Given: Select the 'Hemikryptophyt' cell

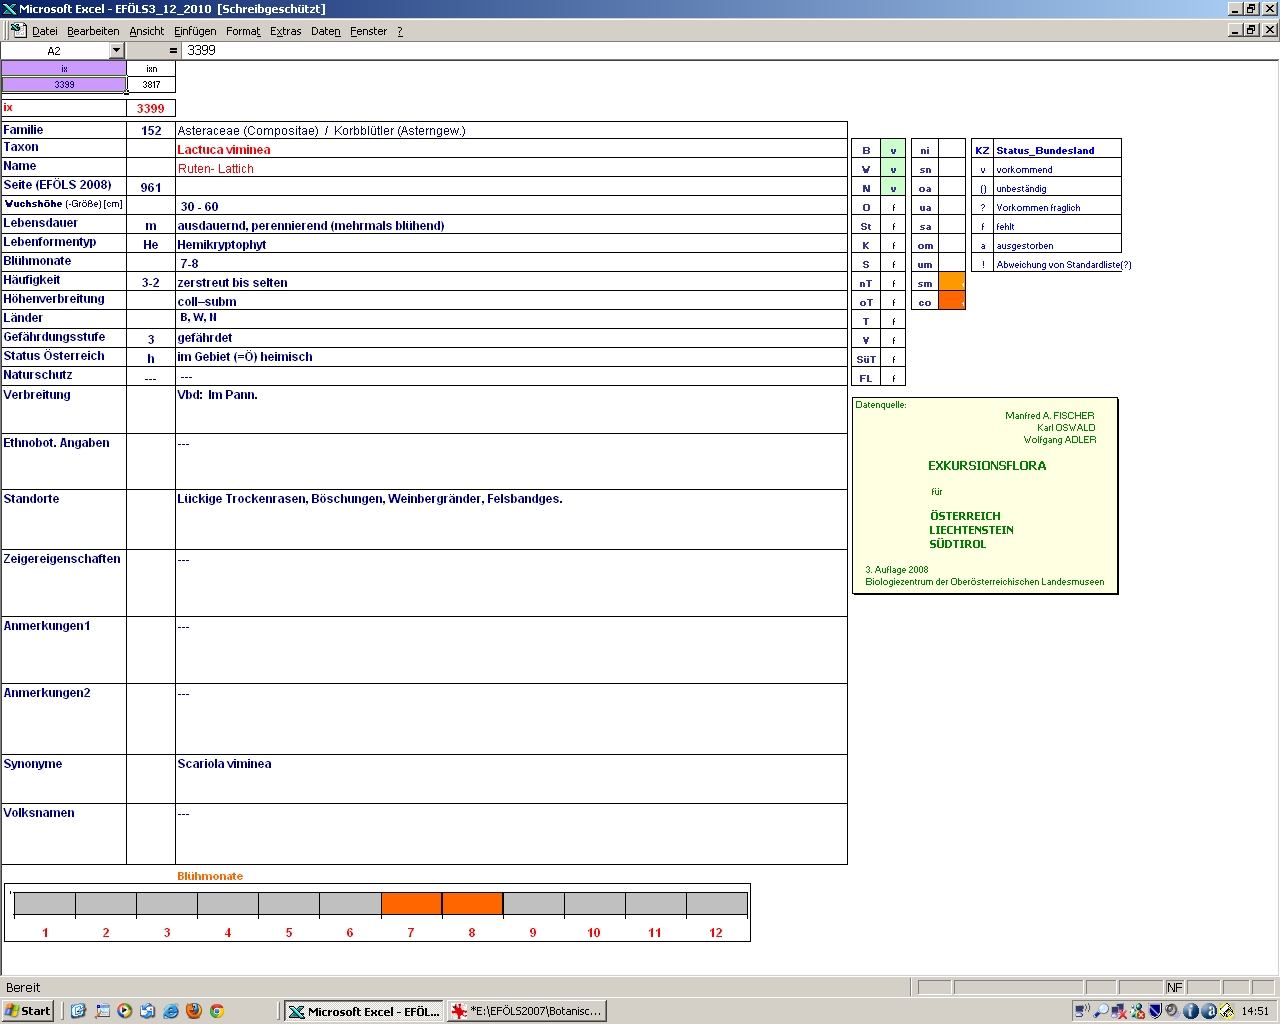Looking at the screenshot, I should tap(511, 244).
